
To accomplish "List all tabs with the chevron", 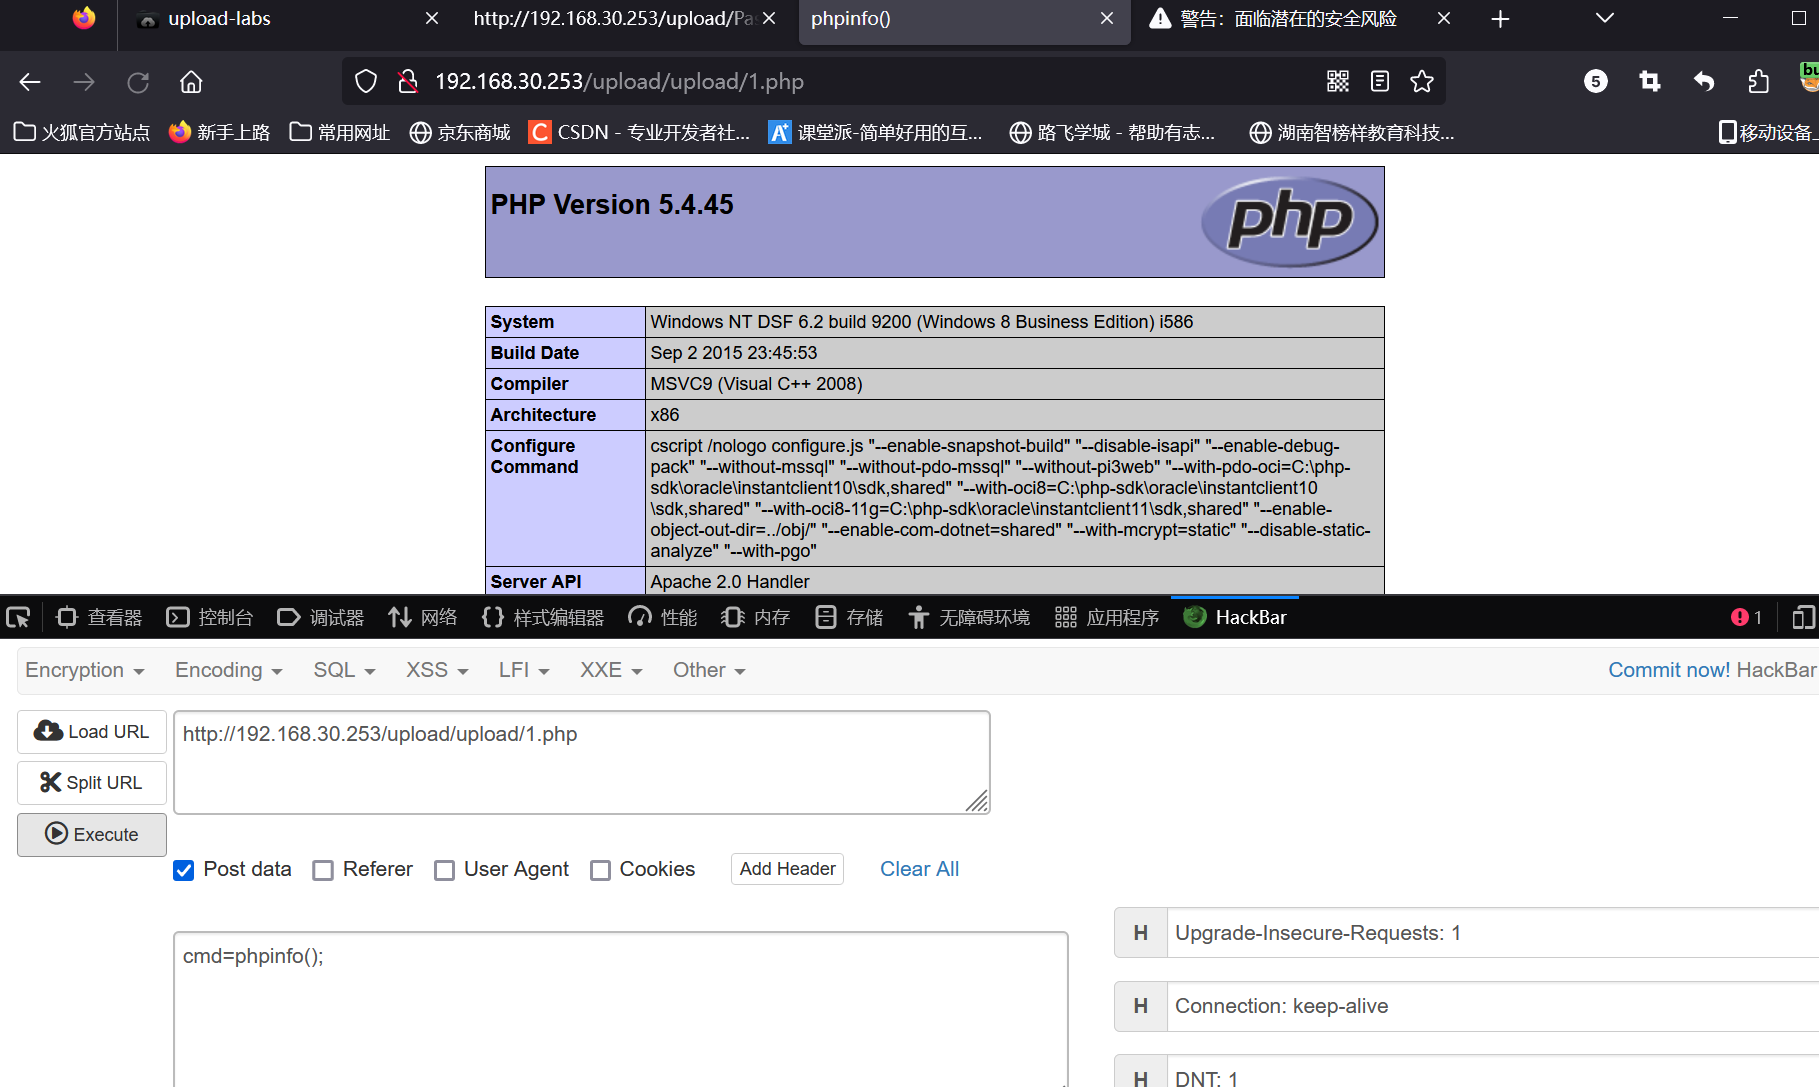I will (x=1605, y=19).
